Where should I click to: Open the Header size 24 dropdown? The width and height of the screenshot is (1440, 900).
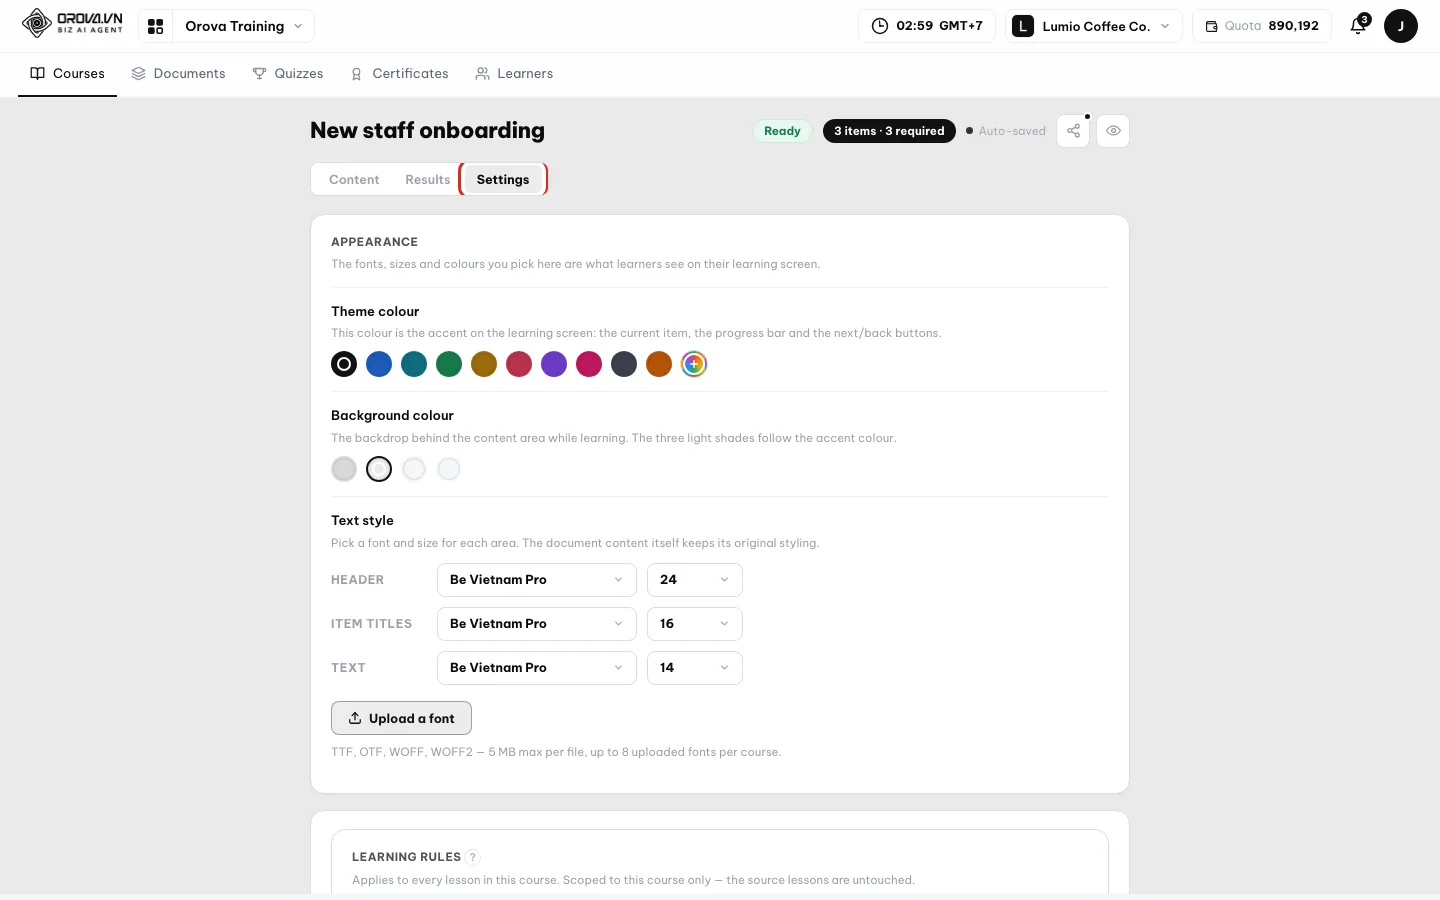coord(695,580)
